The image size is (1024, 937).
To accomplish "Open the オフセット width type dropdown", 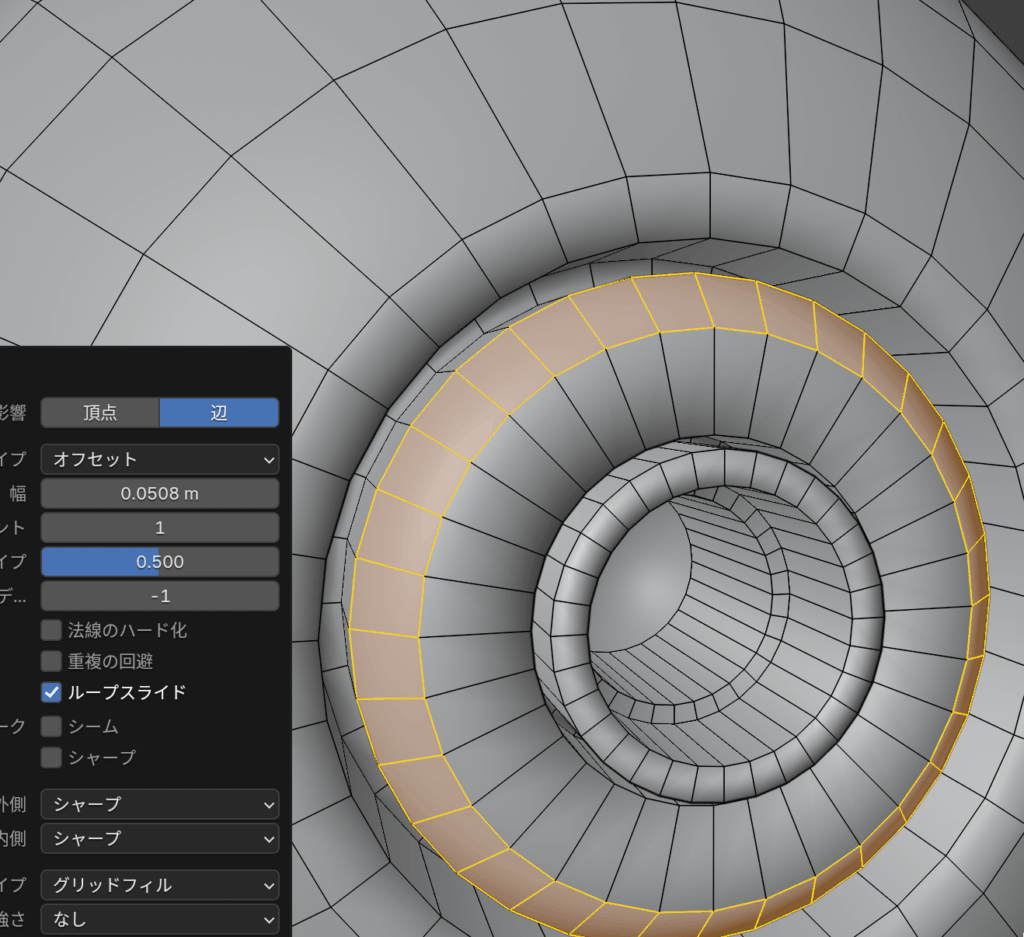I will click(x=160, y=459).
